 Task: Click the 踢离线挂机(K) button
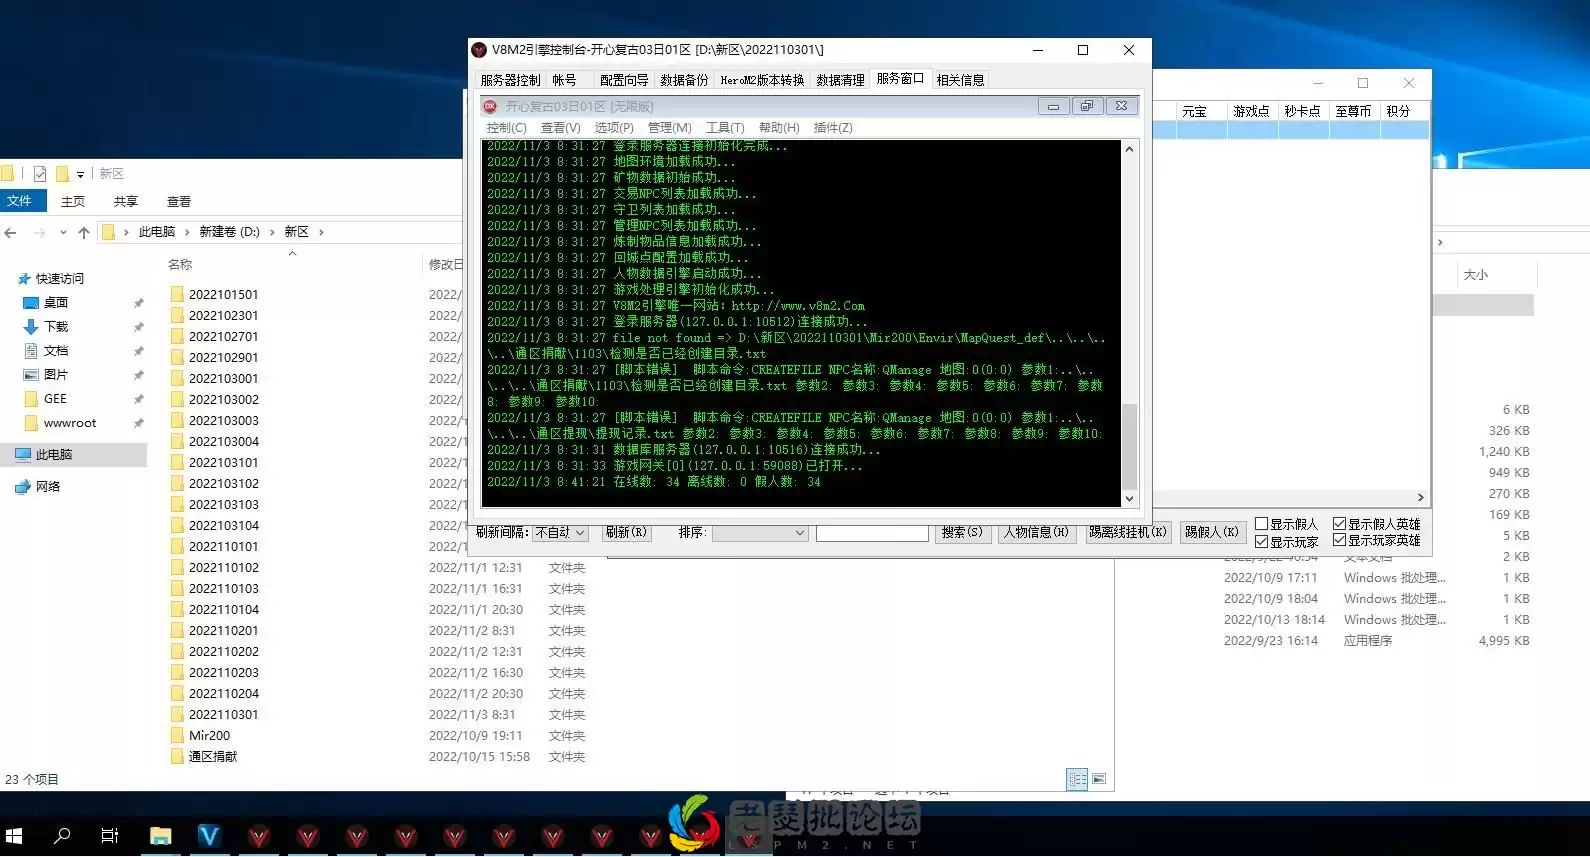(1128, 533)
